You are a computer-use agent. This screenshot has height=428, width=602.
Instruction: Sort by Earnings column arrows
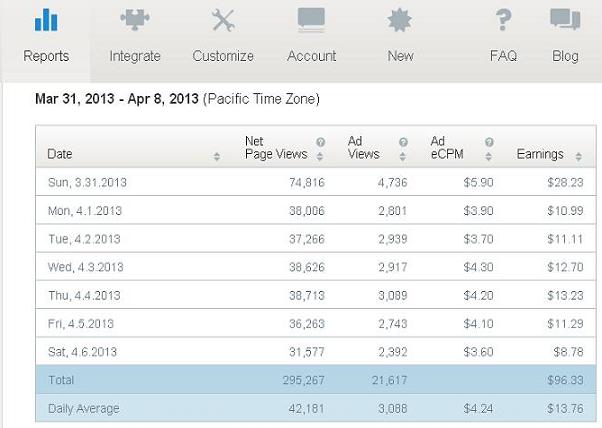coord(579,156)
